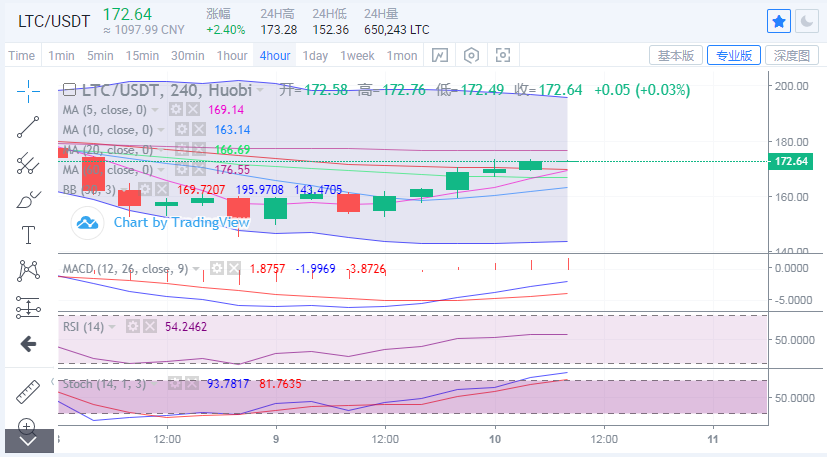
Task: Switch to 基本版 basic view
Action: pyautogui.click(x=676, y=55)
